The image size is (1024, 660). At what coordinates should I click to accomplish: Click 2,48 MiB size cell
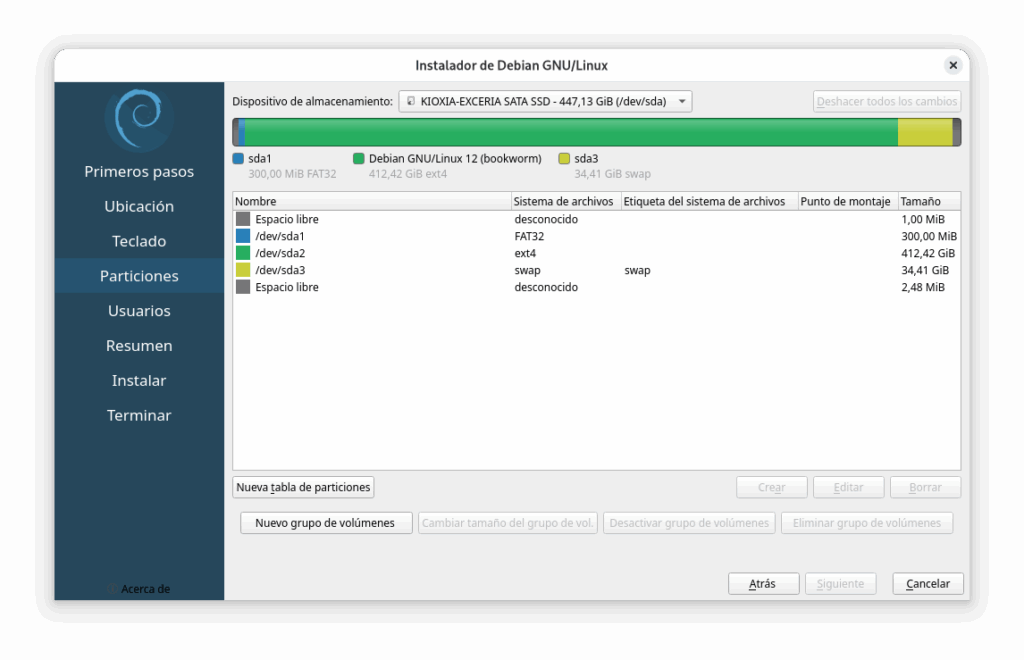923,287
